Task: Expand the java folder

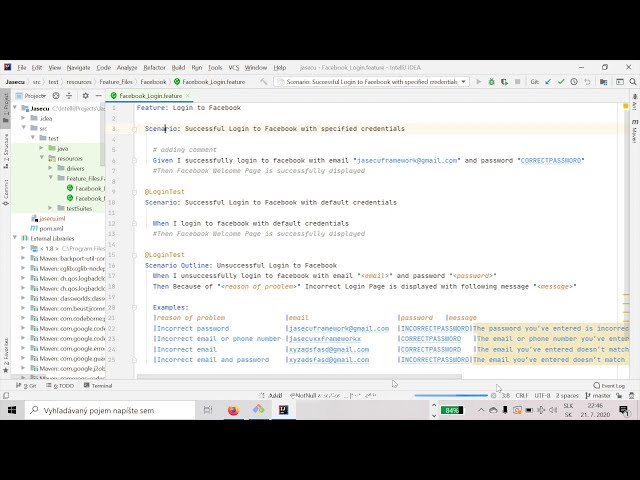Action: point(42,148)
